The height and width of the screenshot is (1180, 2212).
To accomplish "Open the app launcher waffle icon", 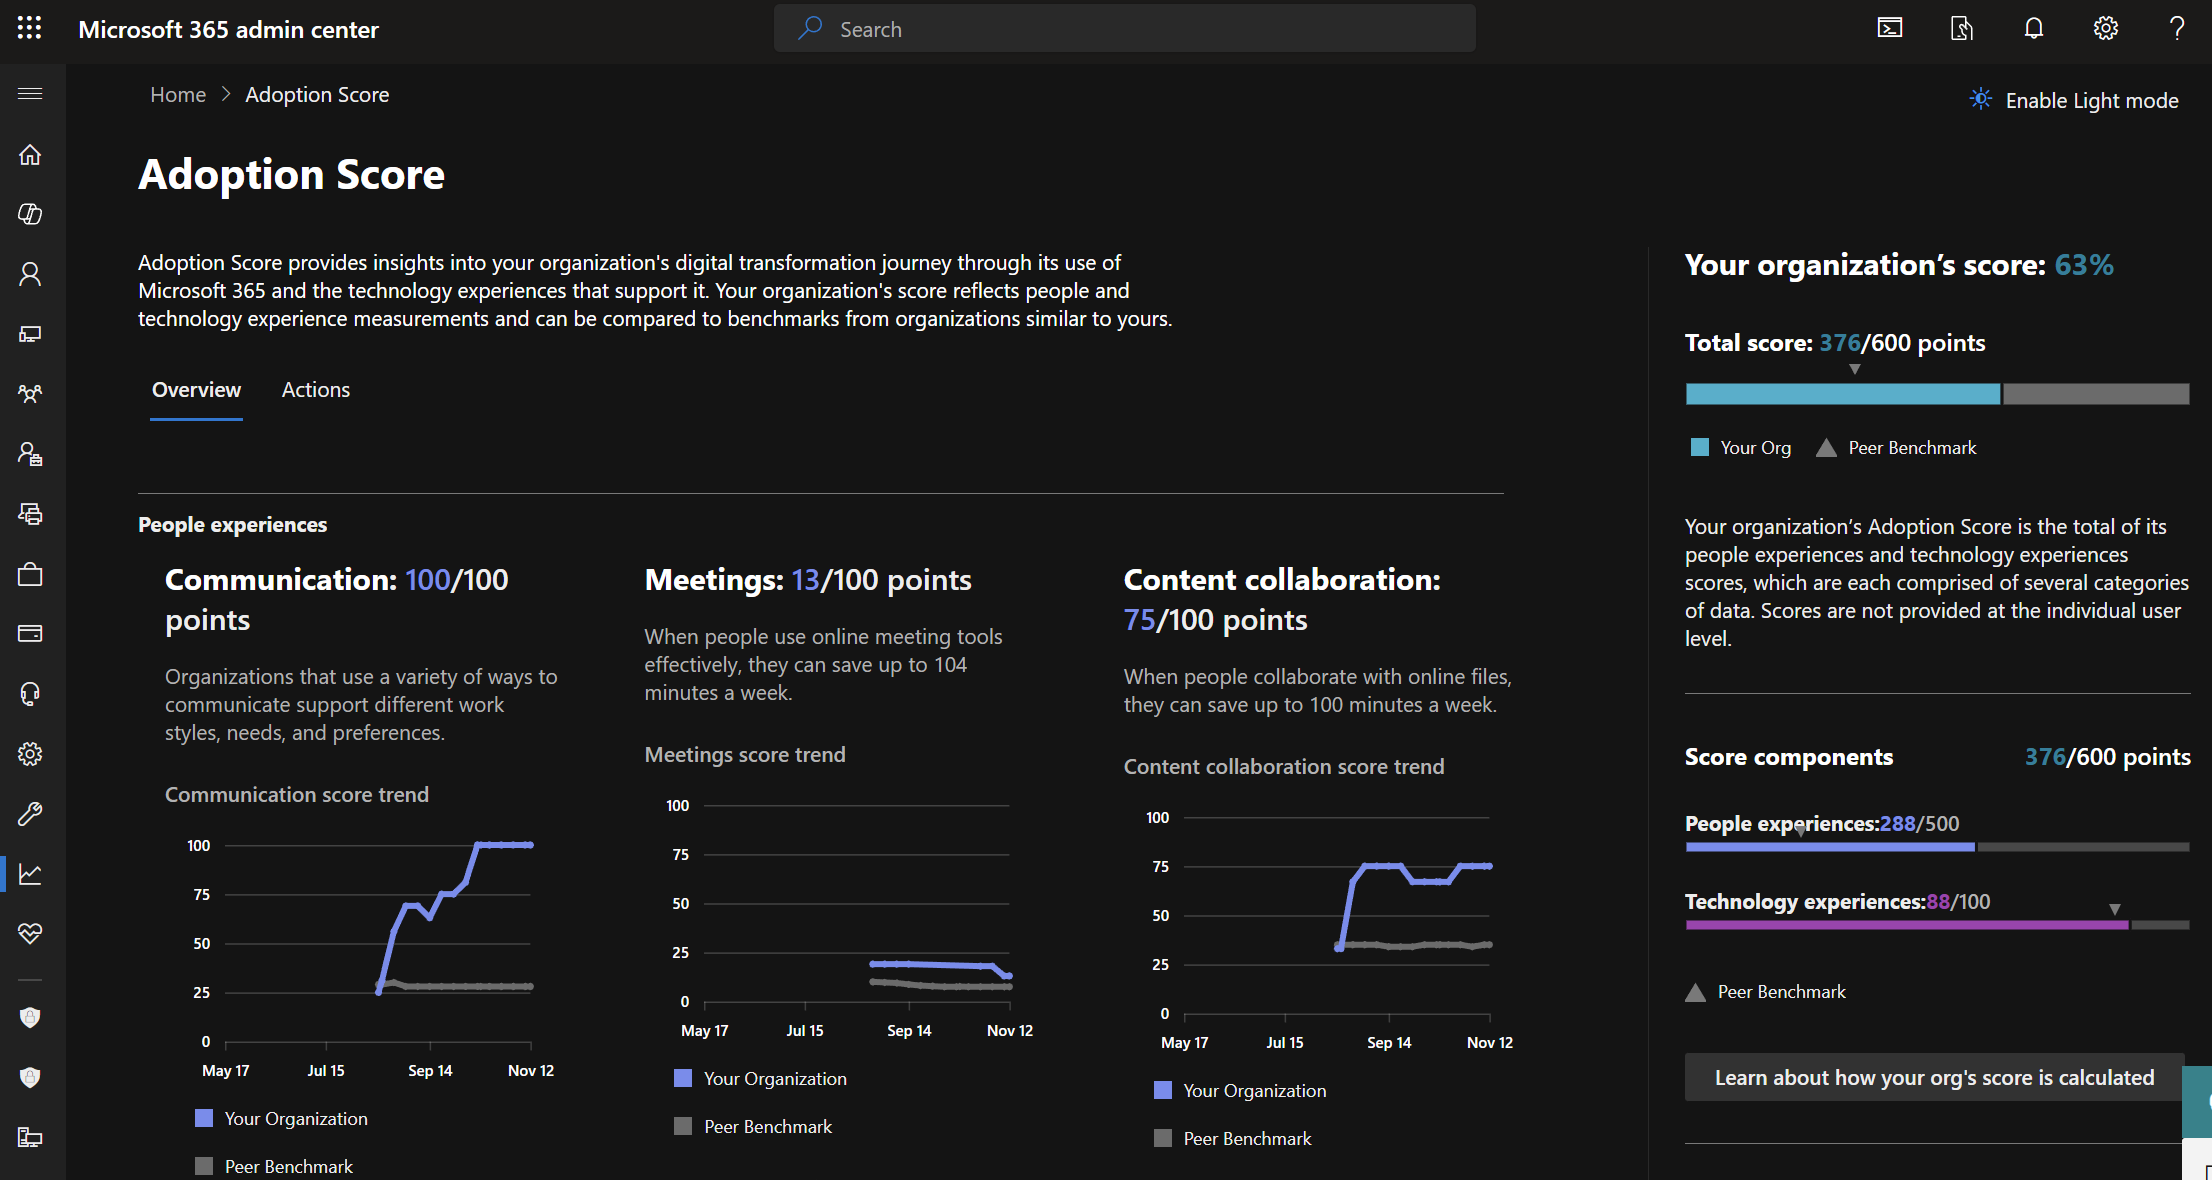I will [x=30, y=29].
